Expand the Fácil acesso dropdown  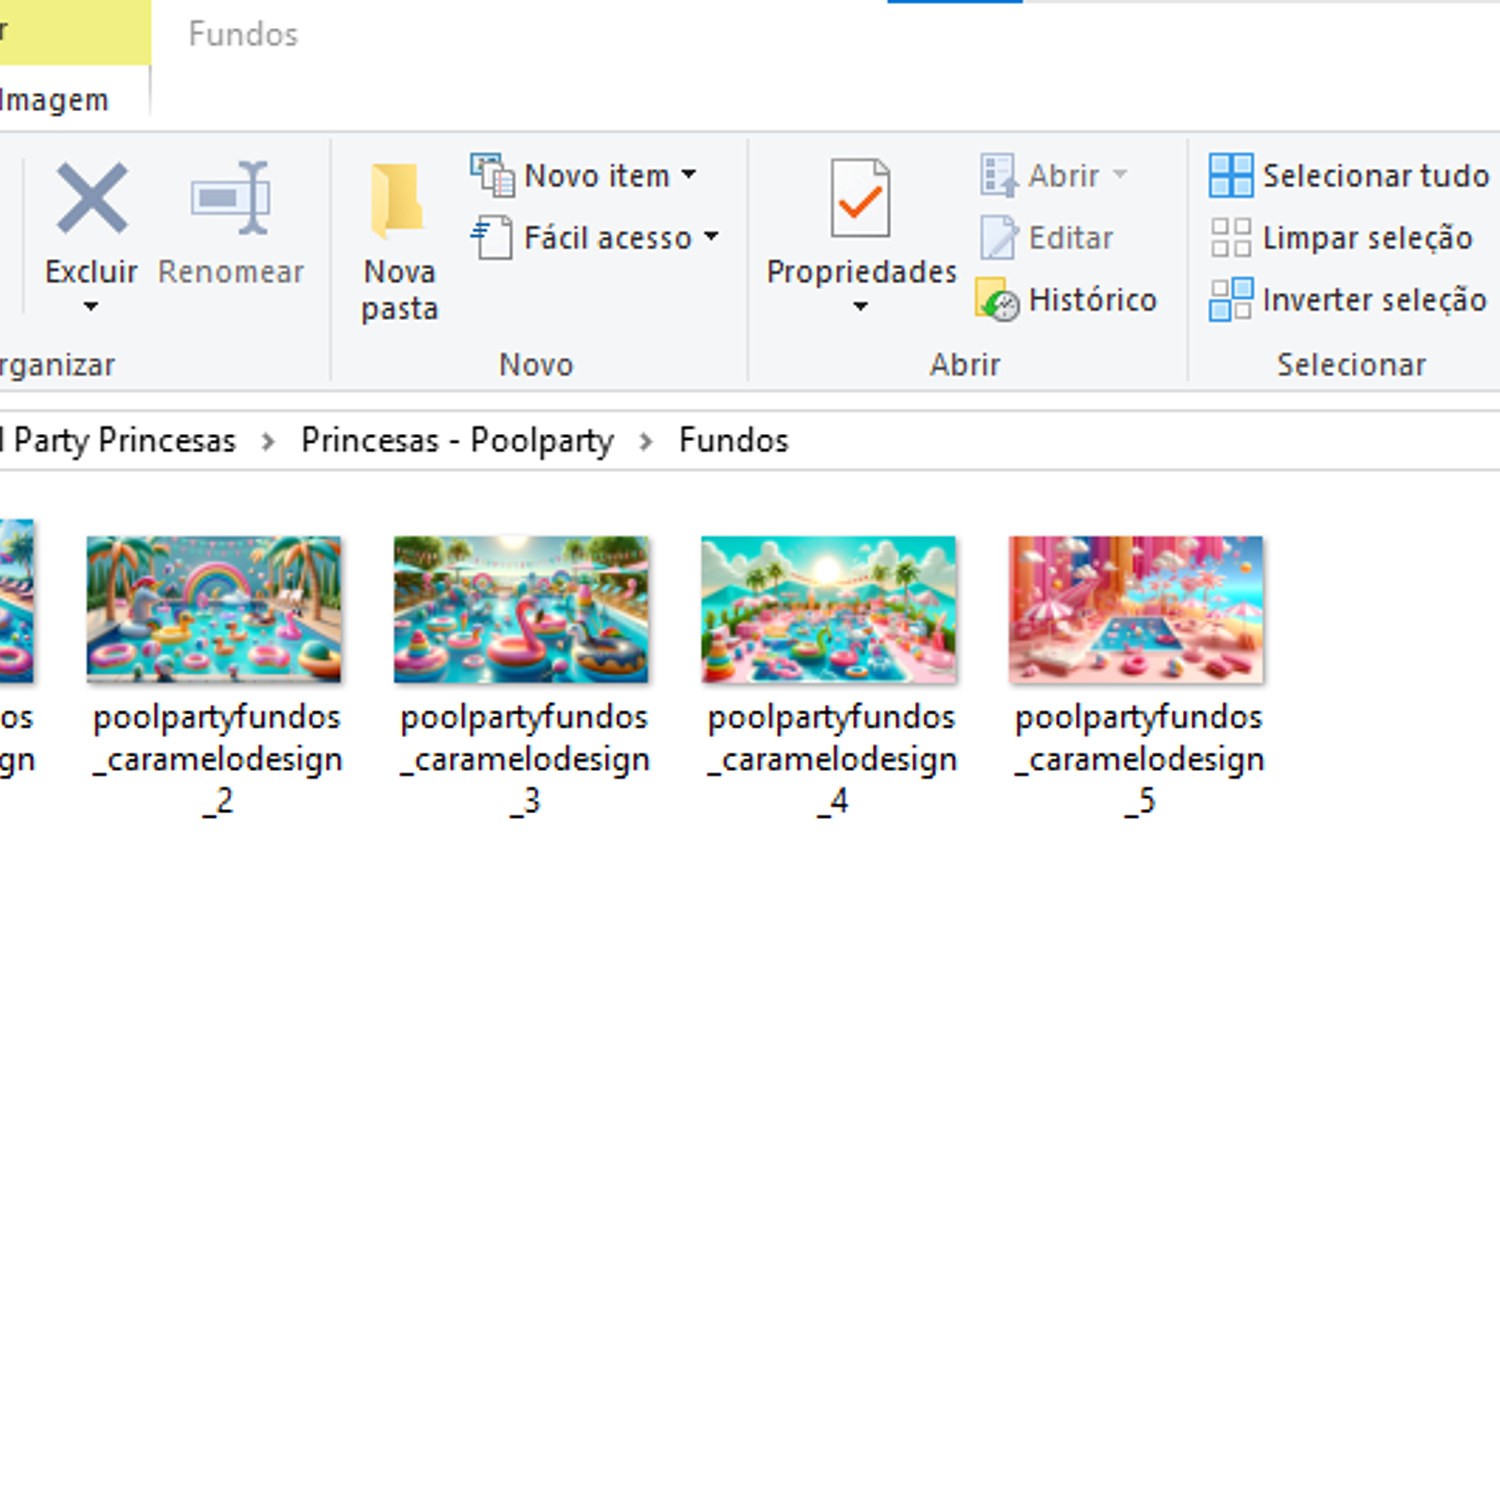pos(711,238)
